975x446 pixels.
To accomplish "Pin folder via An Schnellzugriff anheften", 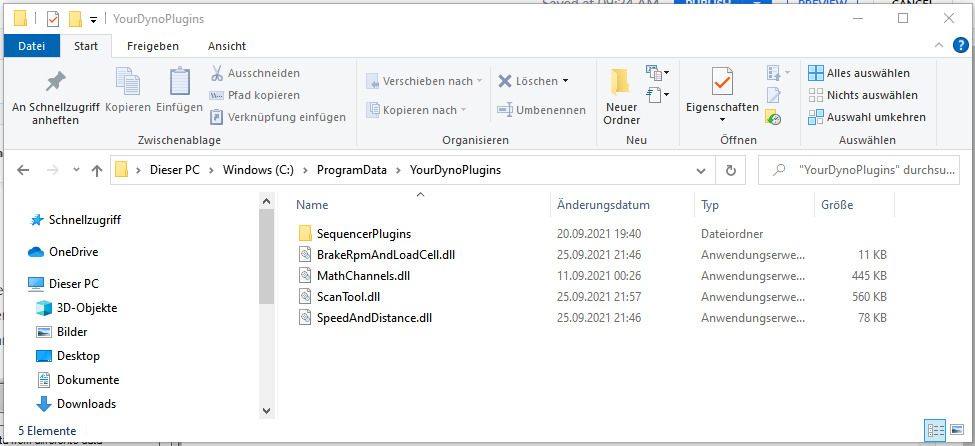I will click(x=55, y=98).
